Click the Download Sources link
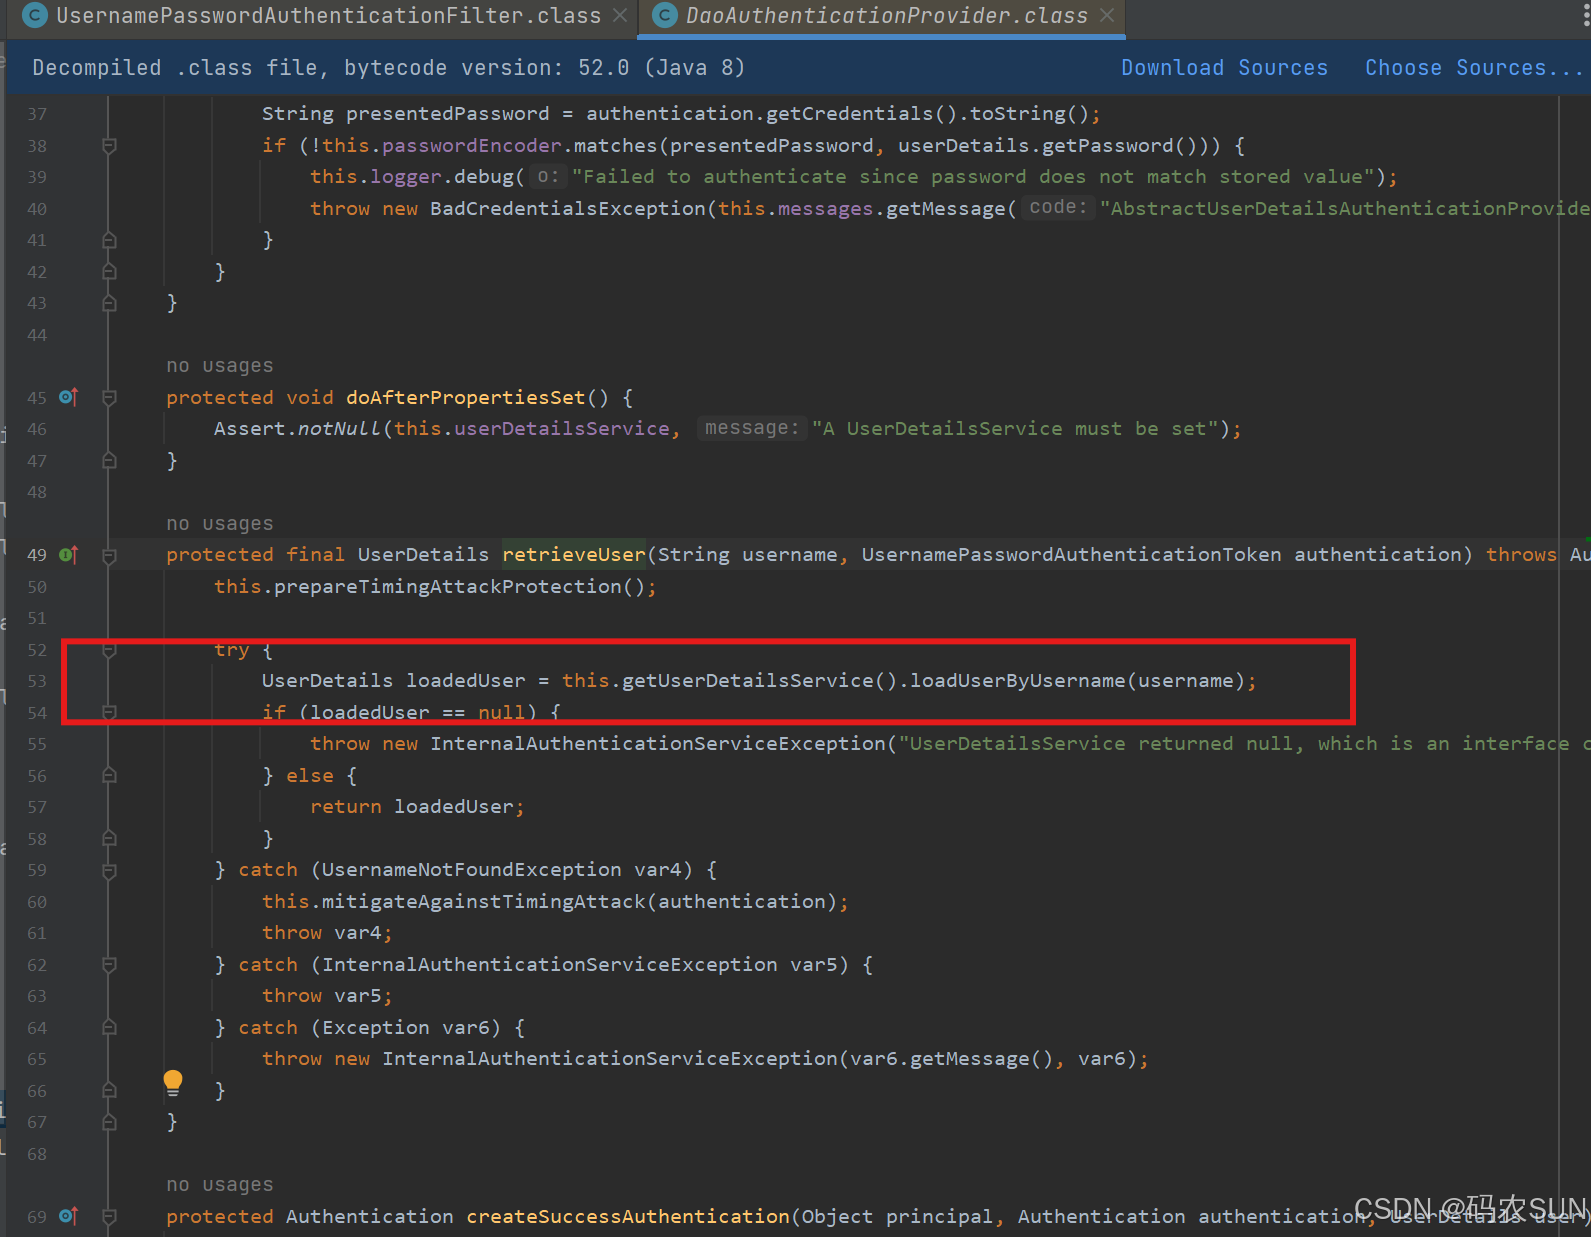The height and width of the screenshot is (1237, 1591). [1224, 68]
